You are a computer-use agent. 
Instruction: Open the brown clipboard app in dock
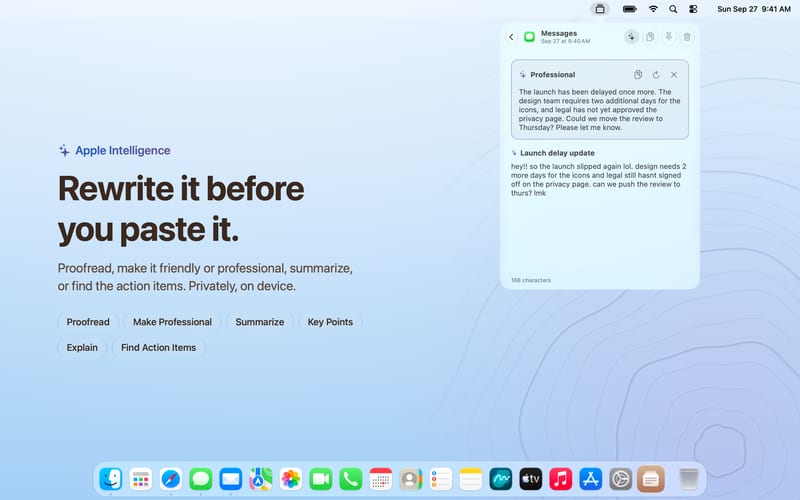(x=651, y=479)
